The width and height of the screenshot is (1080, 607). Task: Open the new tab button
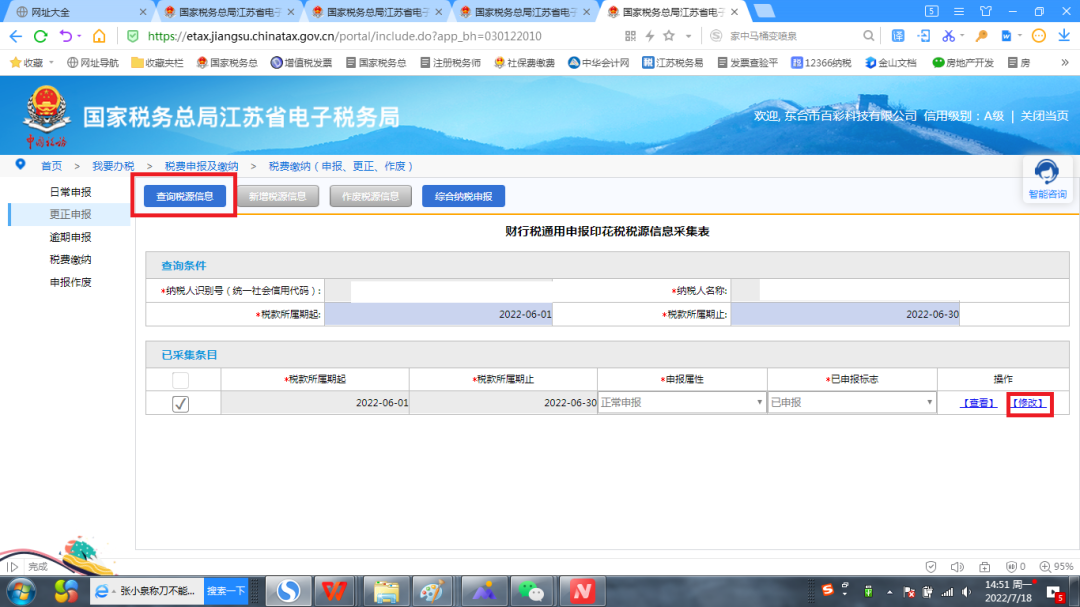pos(764,11)
